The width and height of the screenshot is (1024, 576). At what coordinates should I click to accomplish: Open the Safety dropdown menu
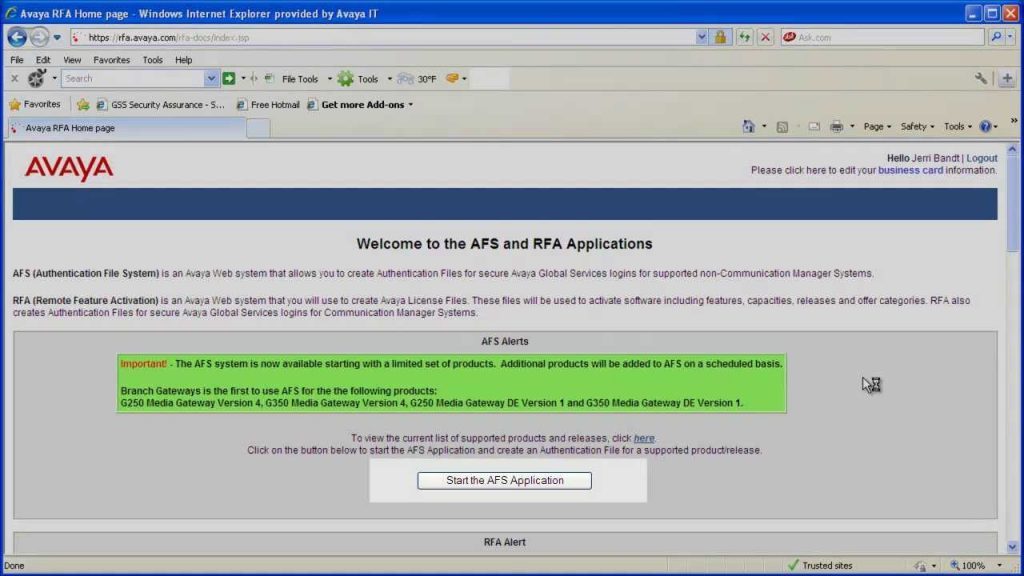pos(917,127)
